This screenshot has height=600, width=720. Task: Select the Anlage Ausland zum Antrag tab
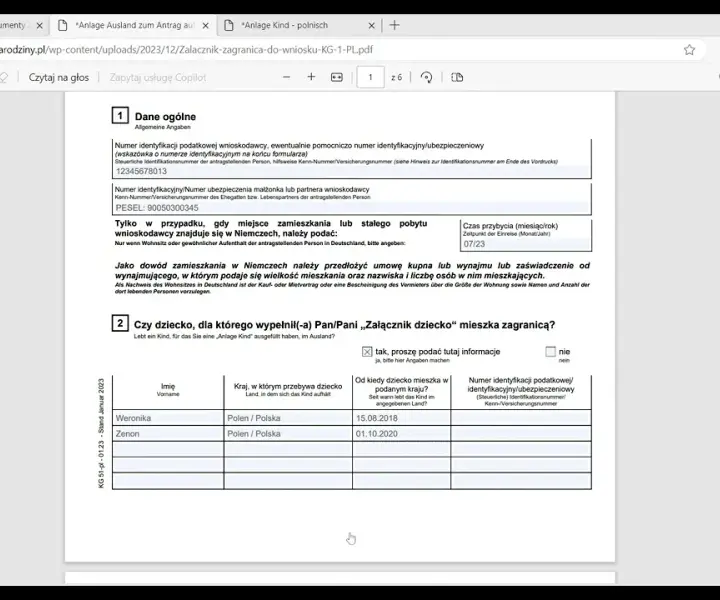[133, 25]
